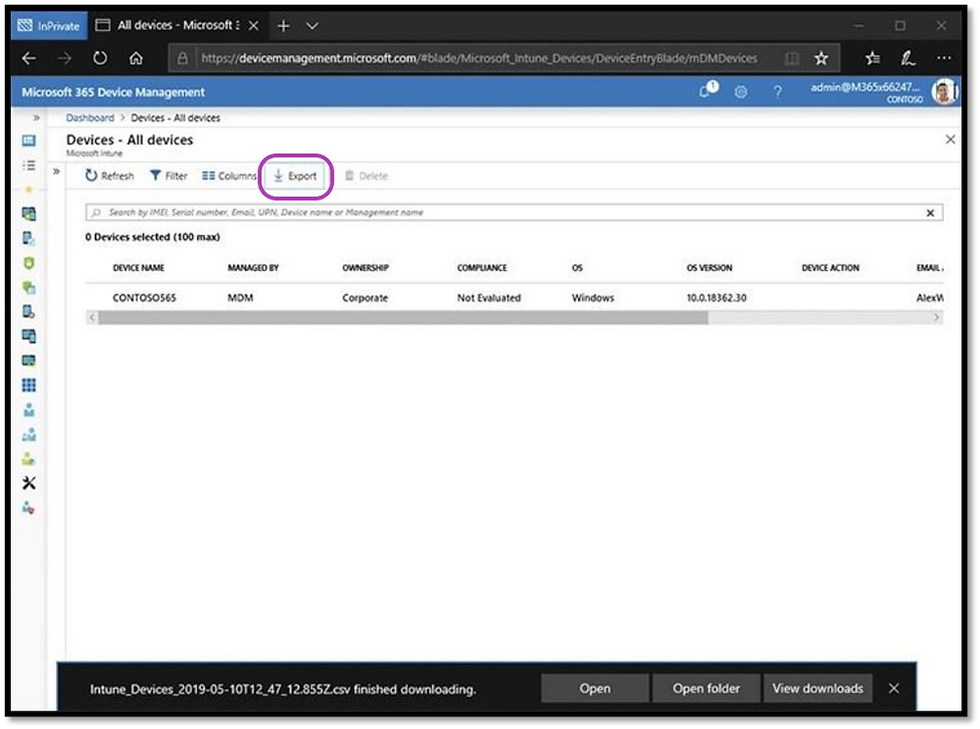Reload the page with the browser refresh icon
This screenshot has width=980, height=729.
(99, 58)
